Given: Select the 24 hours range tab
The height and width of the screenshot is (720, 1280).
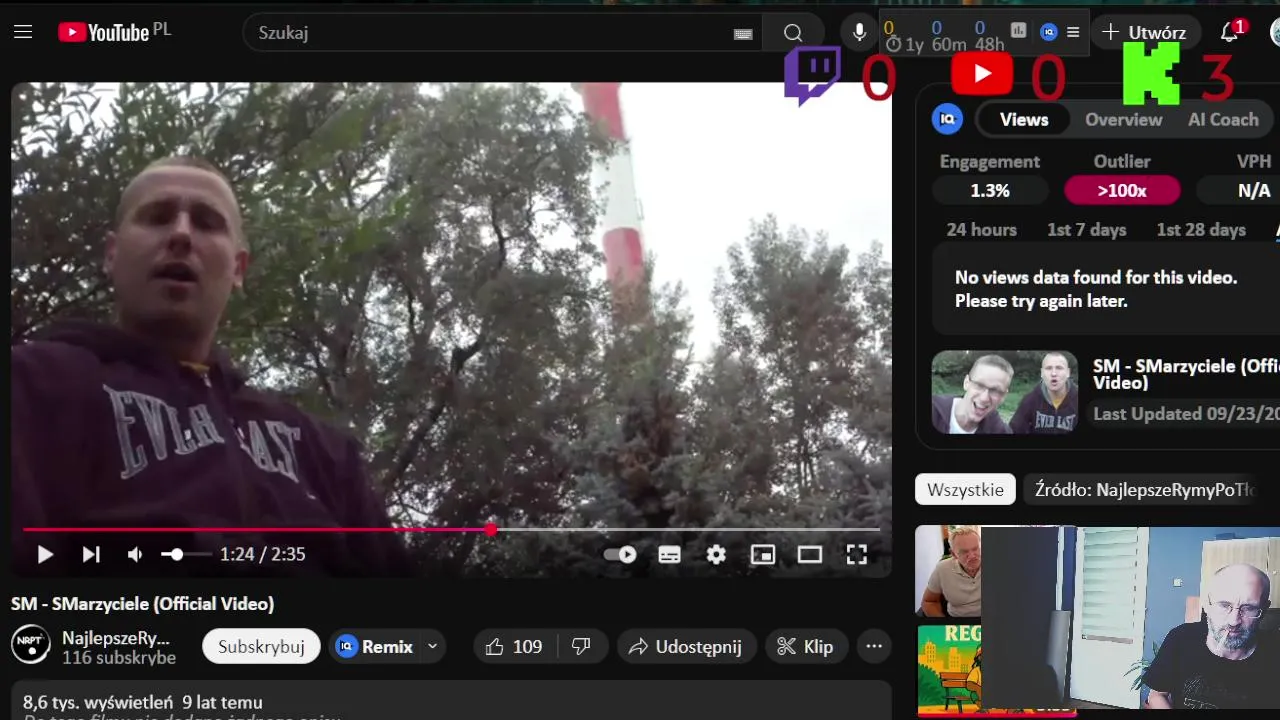Looking at the screenshot, I should click(981, 229).
